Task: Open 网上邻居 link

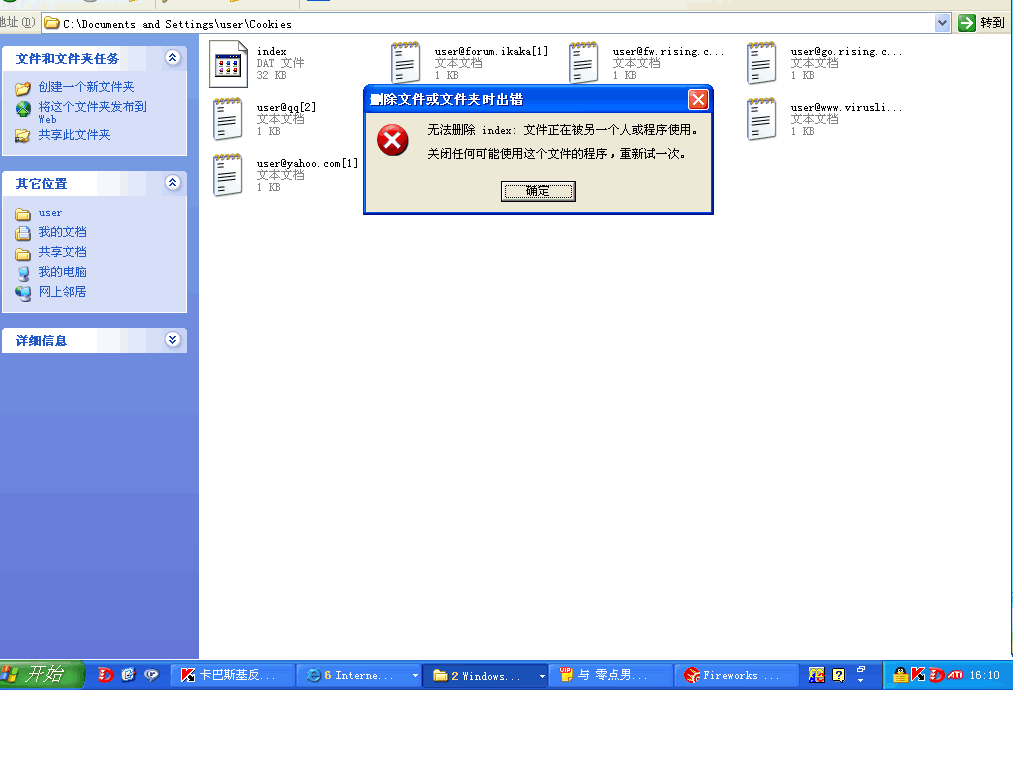Action: [x=62, y=291]
